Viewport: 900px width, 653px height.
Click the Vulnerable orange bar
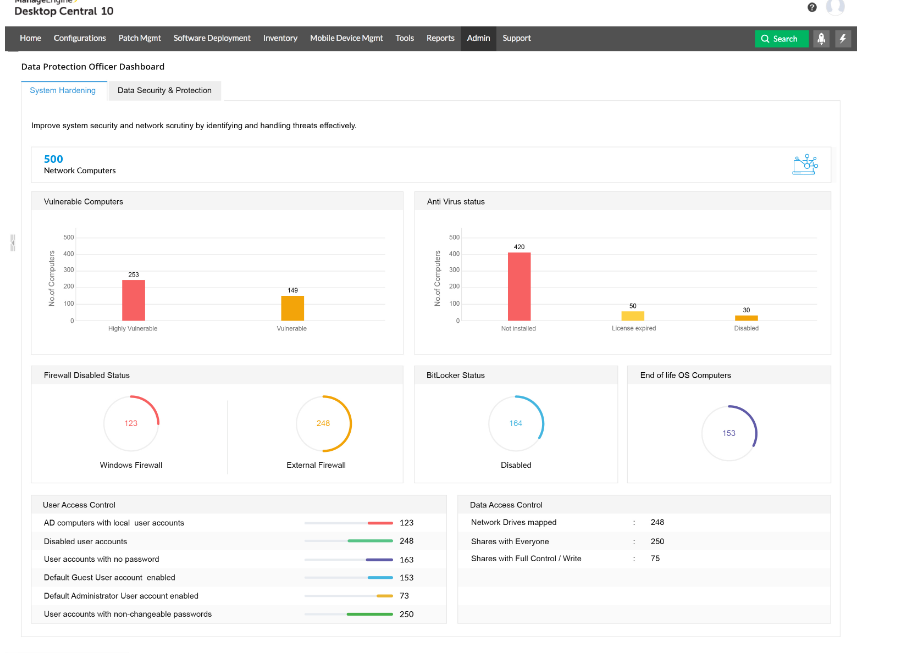click(292, 308)
